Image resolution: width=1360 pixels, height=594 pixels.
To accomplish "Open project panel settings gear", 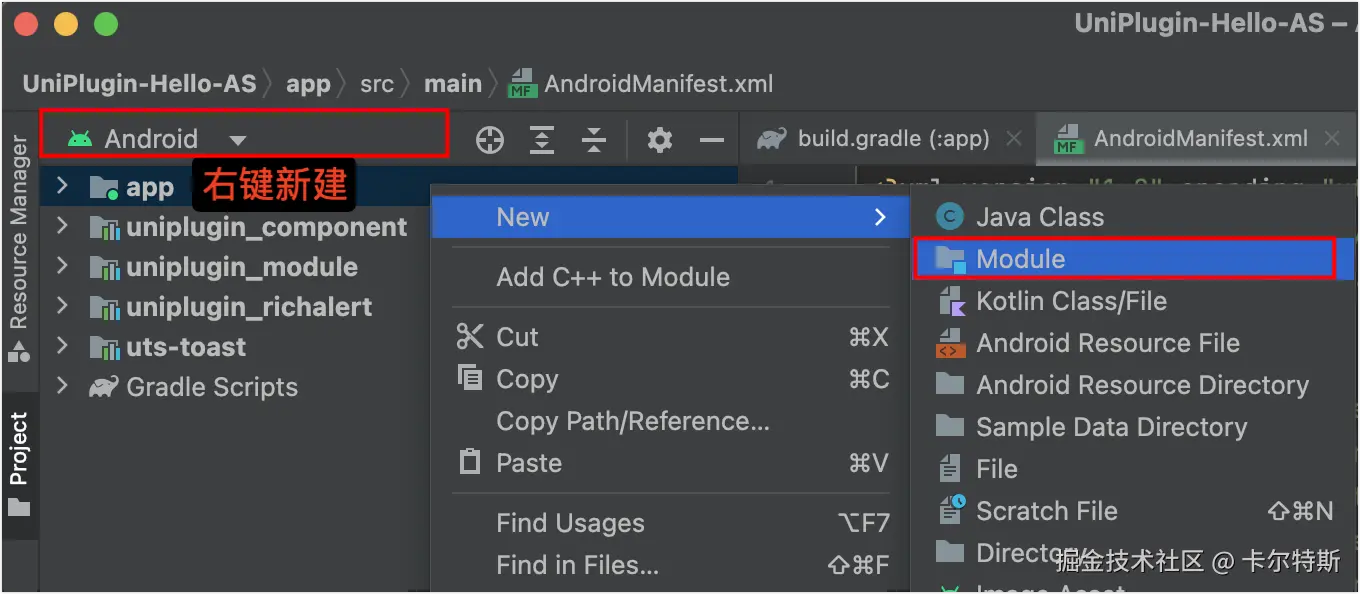I will tap(659, 140).
